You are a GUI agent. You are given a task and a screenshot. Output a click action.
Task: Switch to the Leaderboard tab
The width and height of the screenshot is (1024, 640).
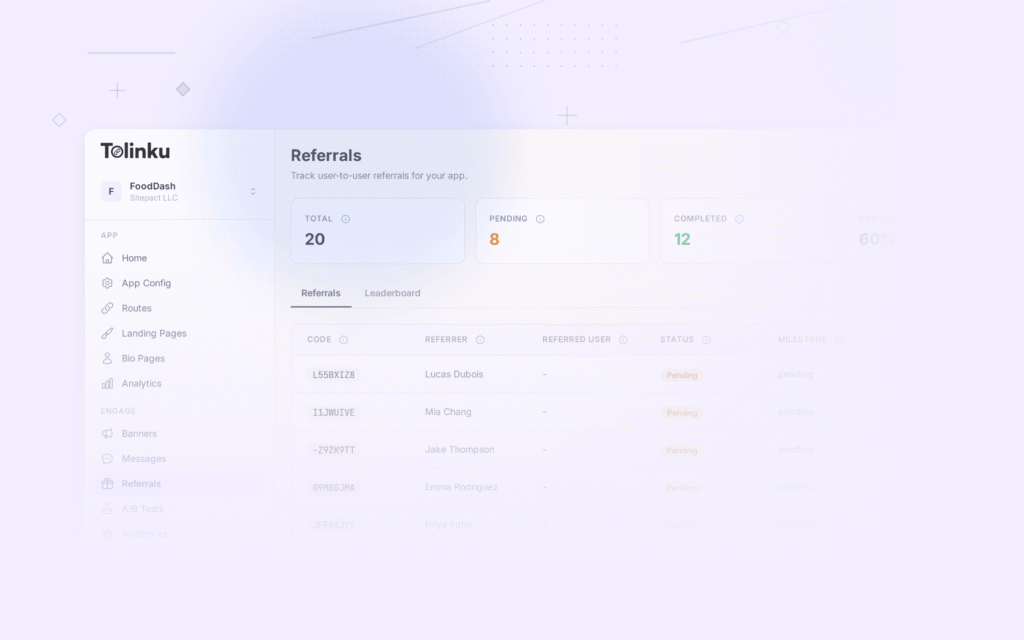pos(392,293)
